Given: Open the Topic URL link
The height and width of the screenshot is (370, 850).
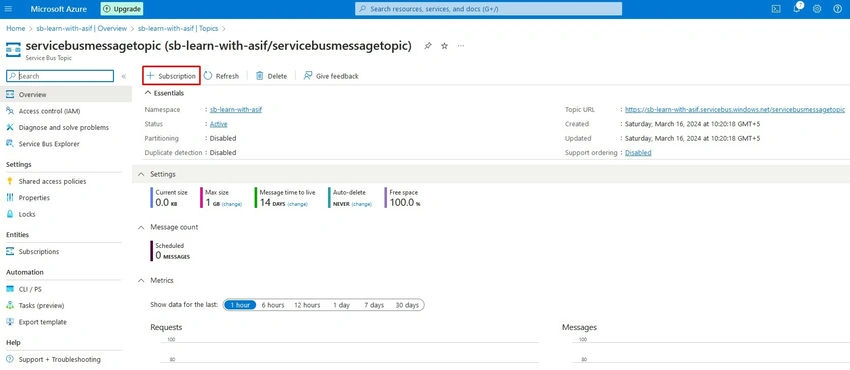Looking at the screenshot, I should click(735, 109).
